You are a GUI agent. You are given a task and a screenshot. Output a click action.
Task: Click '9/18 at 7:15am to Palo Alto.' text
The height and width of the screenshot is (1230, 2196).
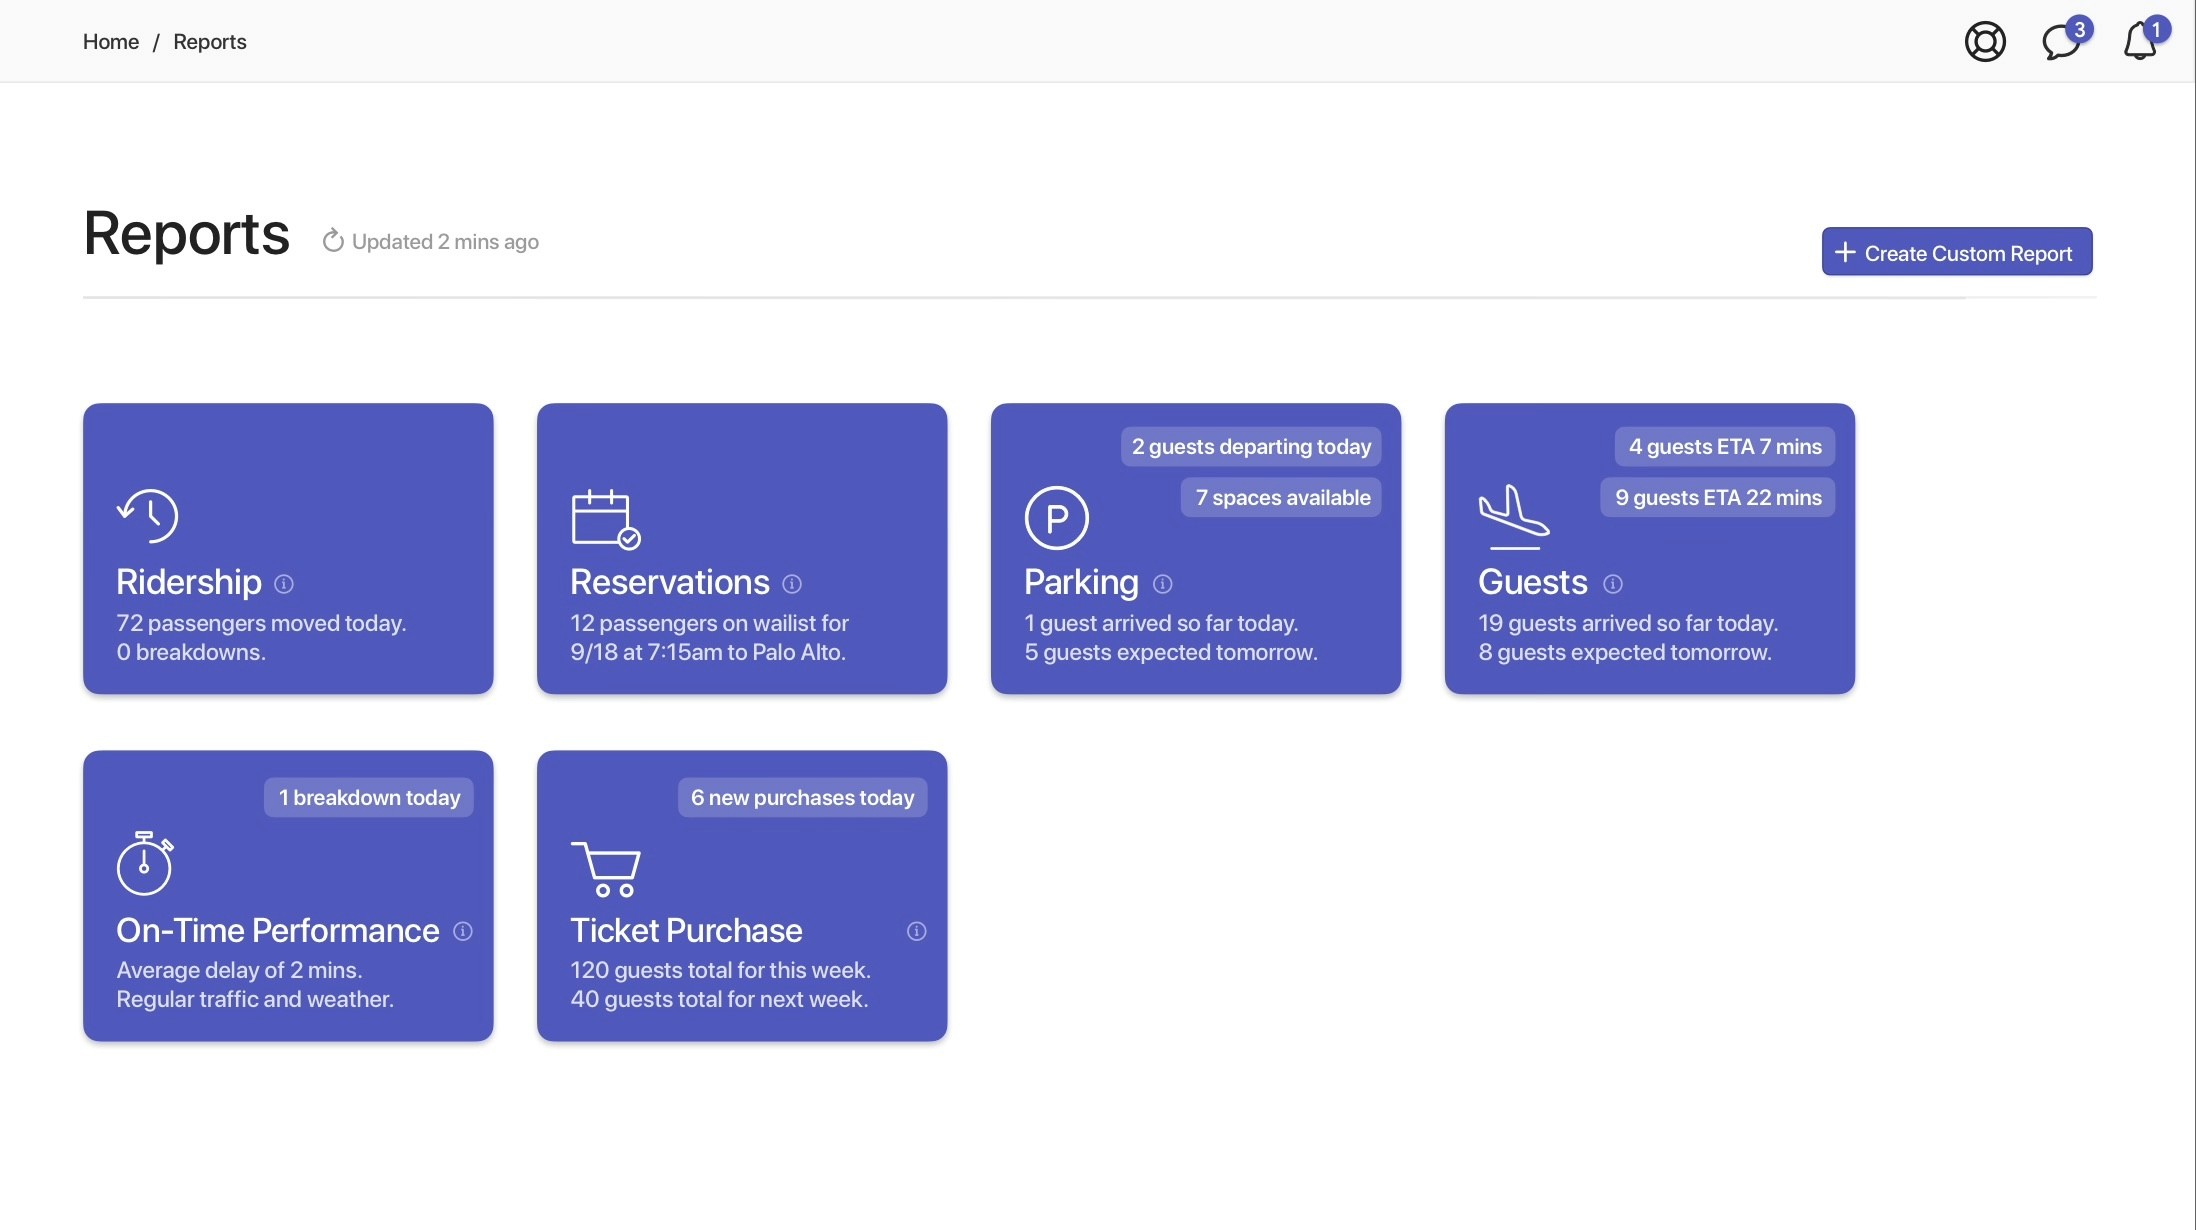[708, 653]
